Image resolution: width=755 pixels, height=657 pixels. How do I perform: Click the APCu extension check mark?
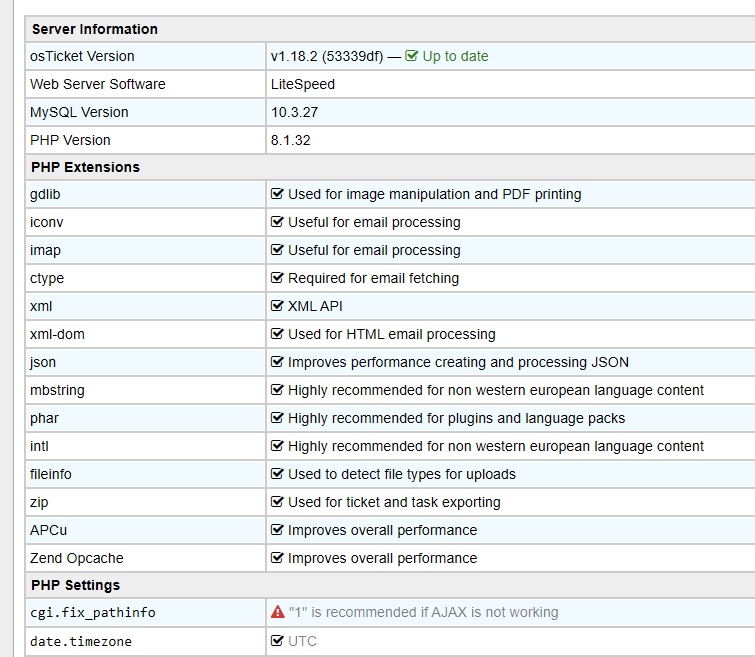coord(278,530)
